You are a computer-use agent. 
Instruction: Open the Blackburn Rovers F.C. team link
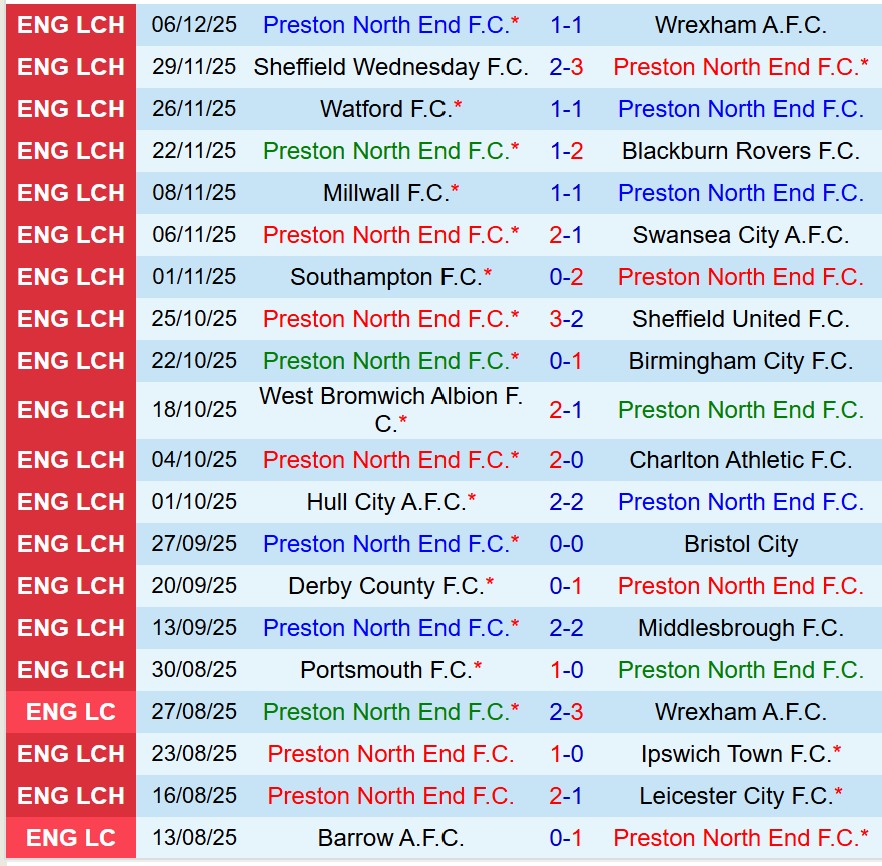pyautogui.click(x=740, y=151)
